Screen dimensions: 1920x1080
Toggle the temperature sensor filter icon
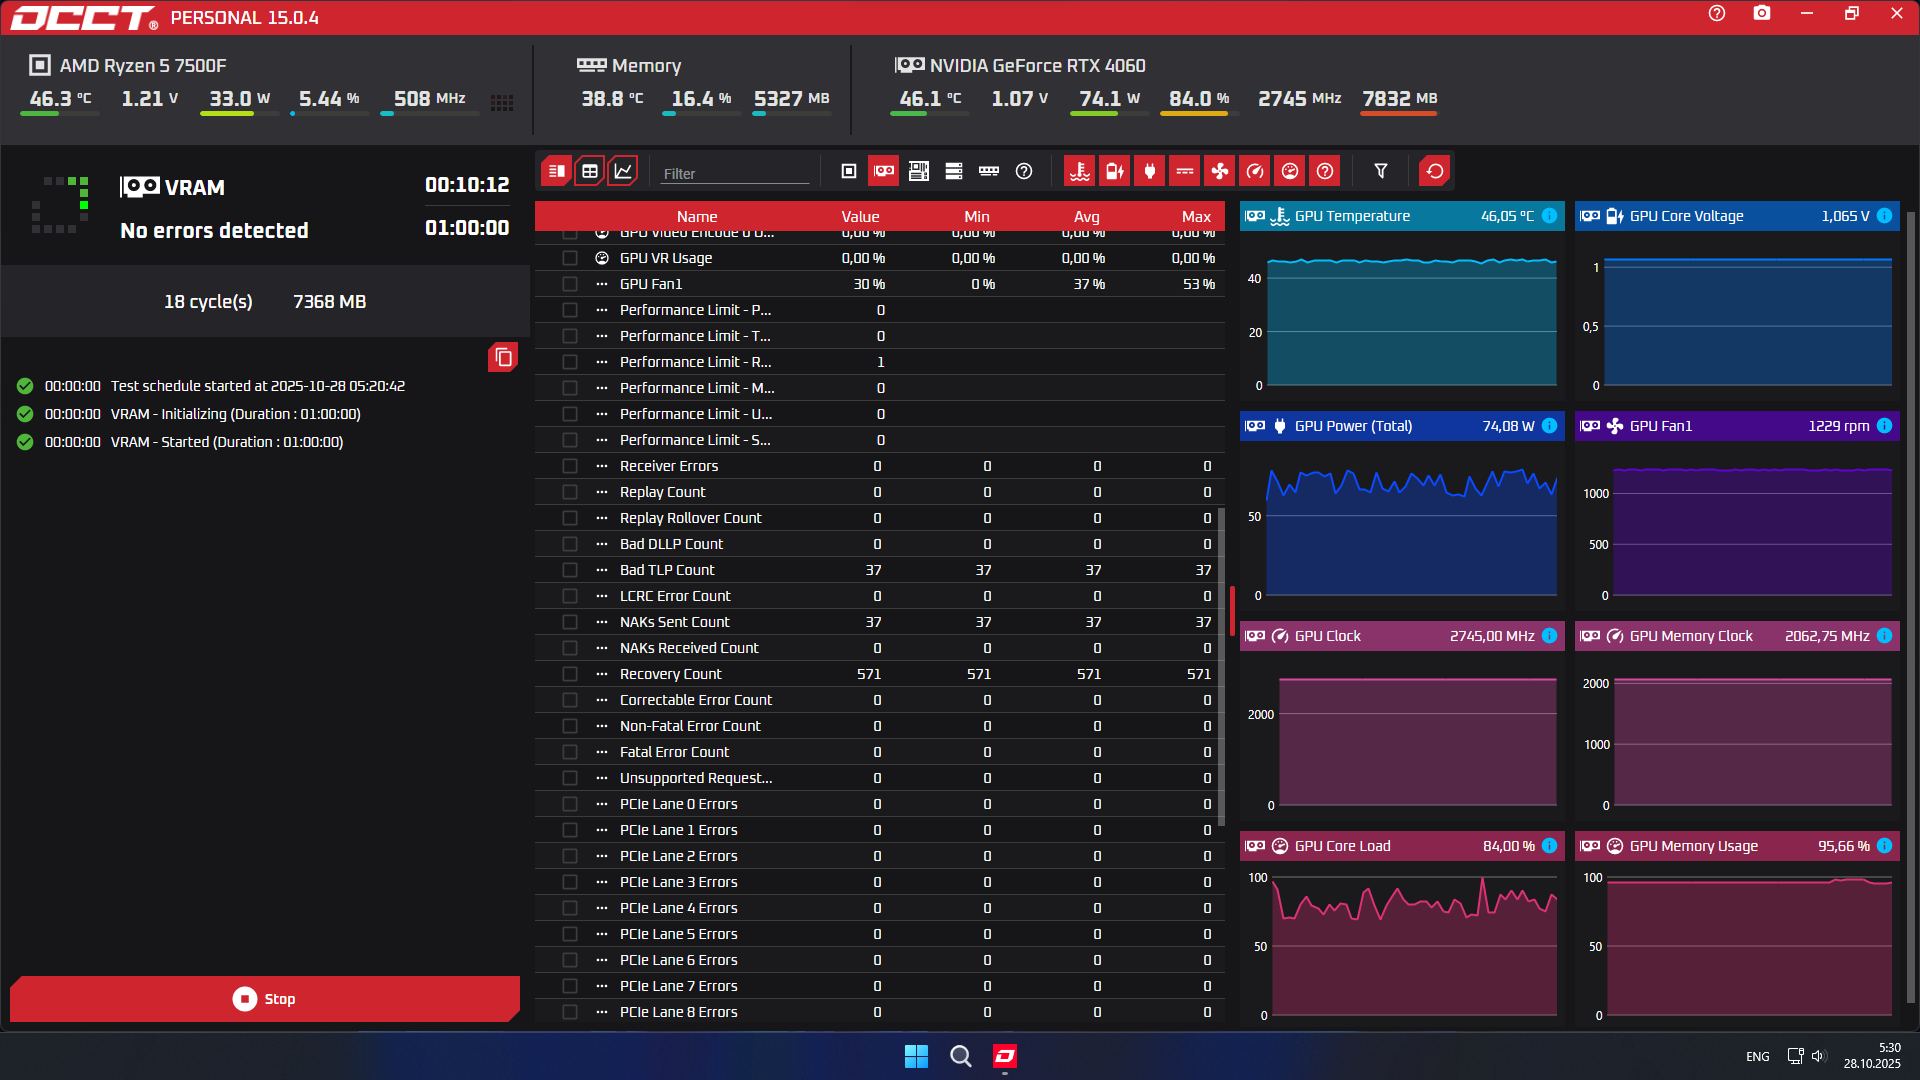[x=1080, y=171]
